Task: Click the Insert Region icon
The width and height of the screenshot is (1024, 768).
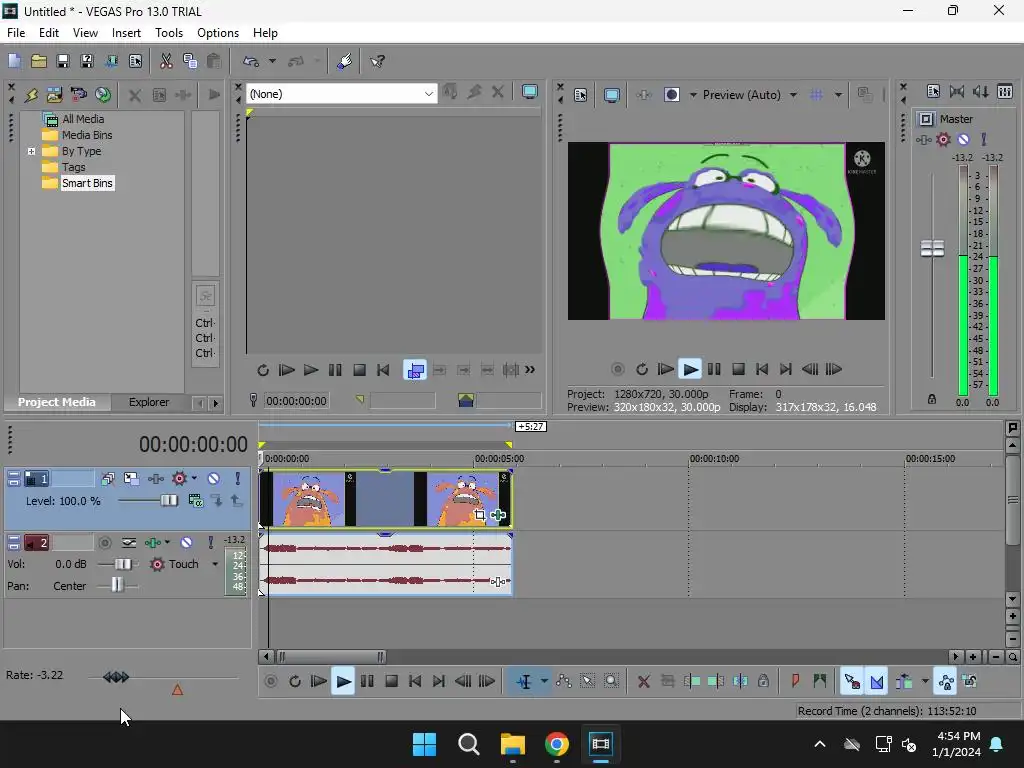Action: coord(820,682)
